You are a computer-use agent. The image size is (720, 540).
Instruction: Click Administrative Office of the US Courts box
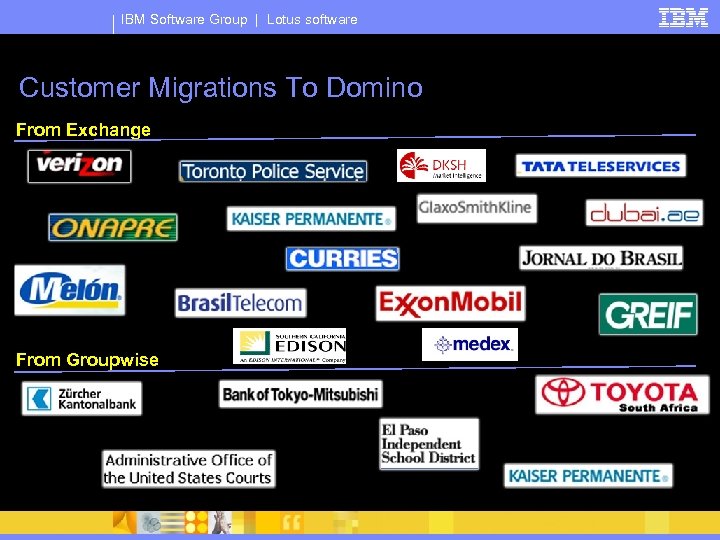coord(188,469)
